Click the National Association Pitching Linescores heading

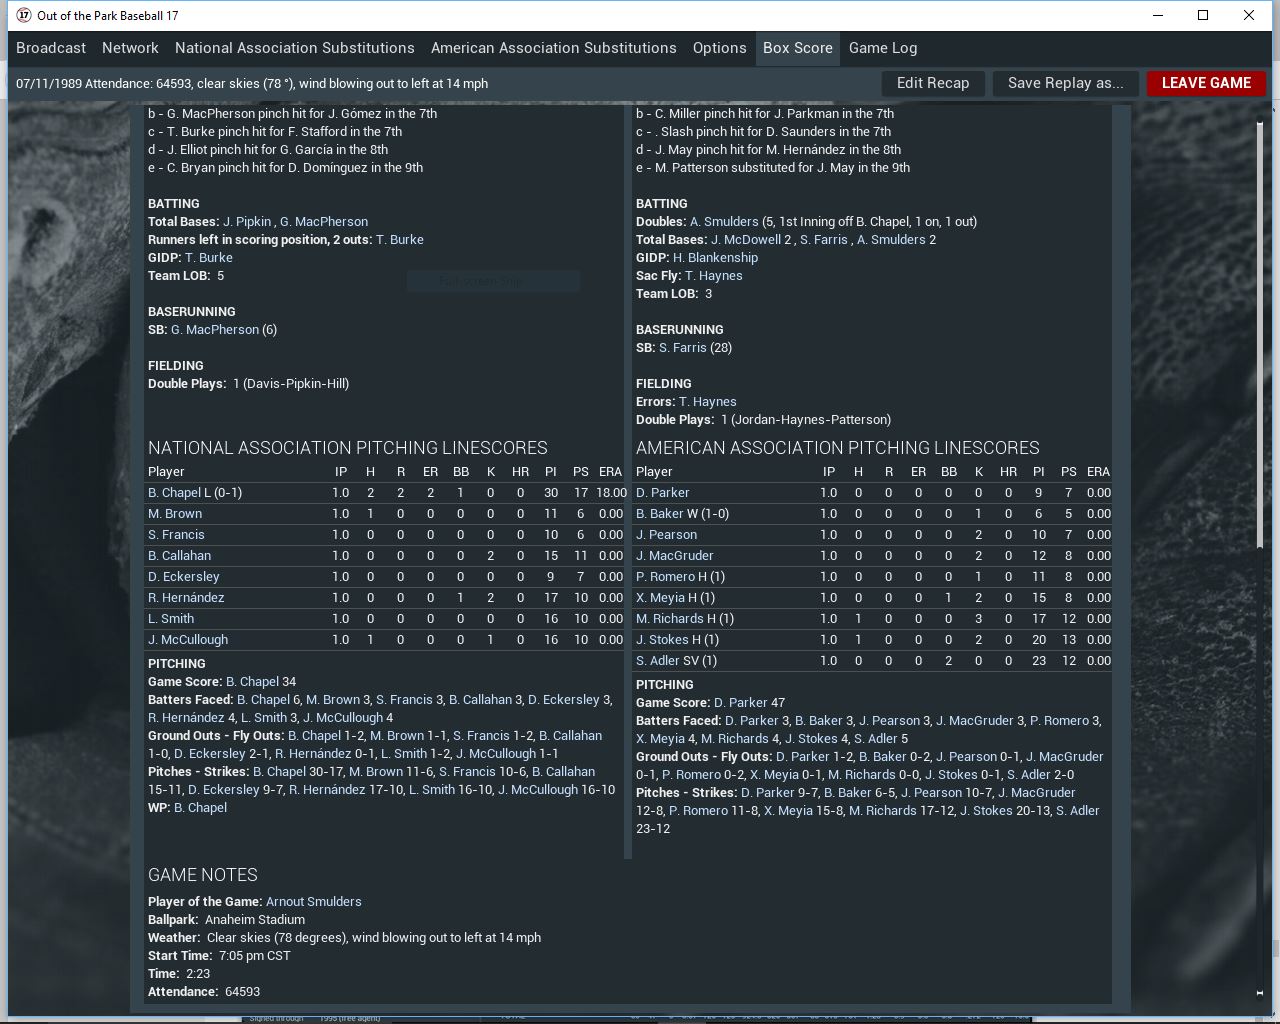(x=348, y=448)
